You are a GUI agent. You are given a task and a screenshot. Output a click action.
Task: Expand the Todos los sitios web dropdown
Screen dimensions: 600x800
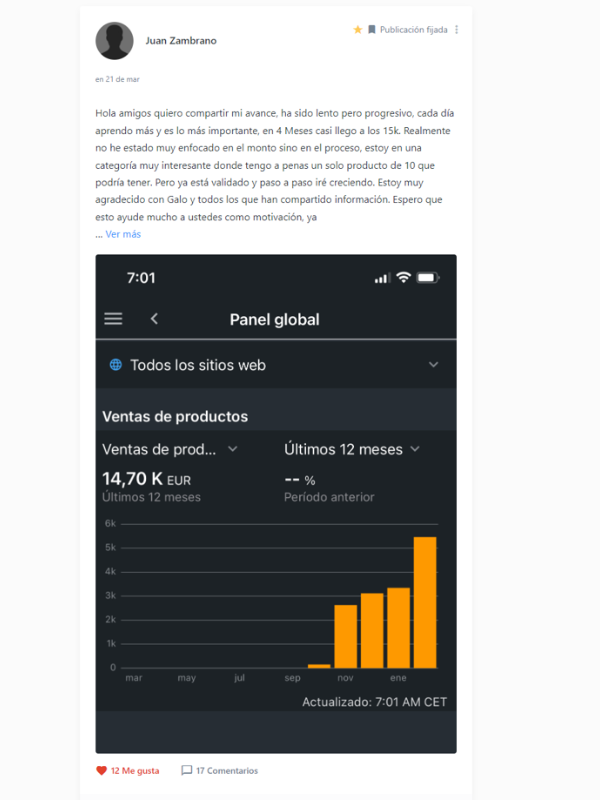[x=433, y=365]
